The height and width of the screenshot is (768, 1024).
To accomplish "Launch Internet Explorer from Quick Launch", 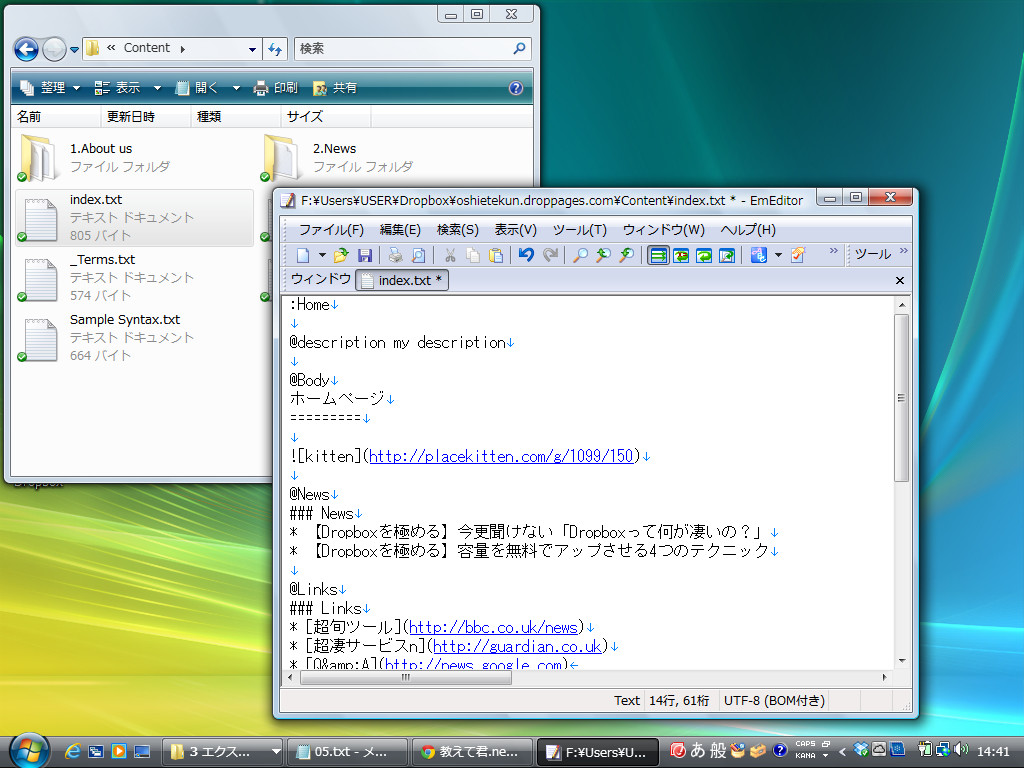I will pos(72,752).
